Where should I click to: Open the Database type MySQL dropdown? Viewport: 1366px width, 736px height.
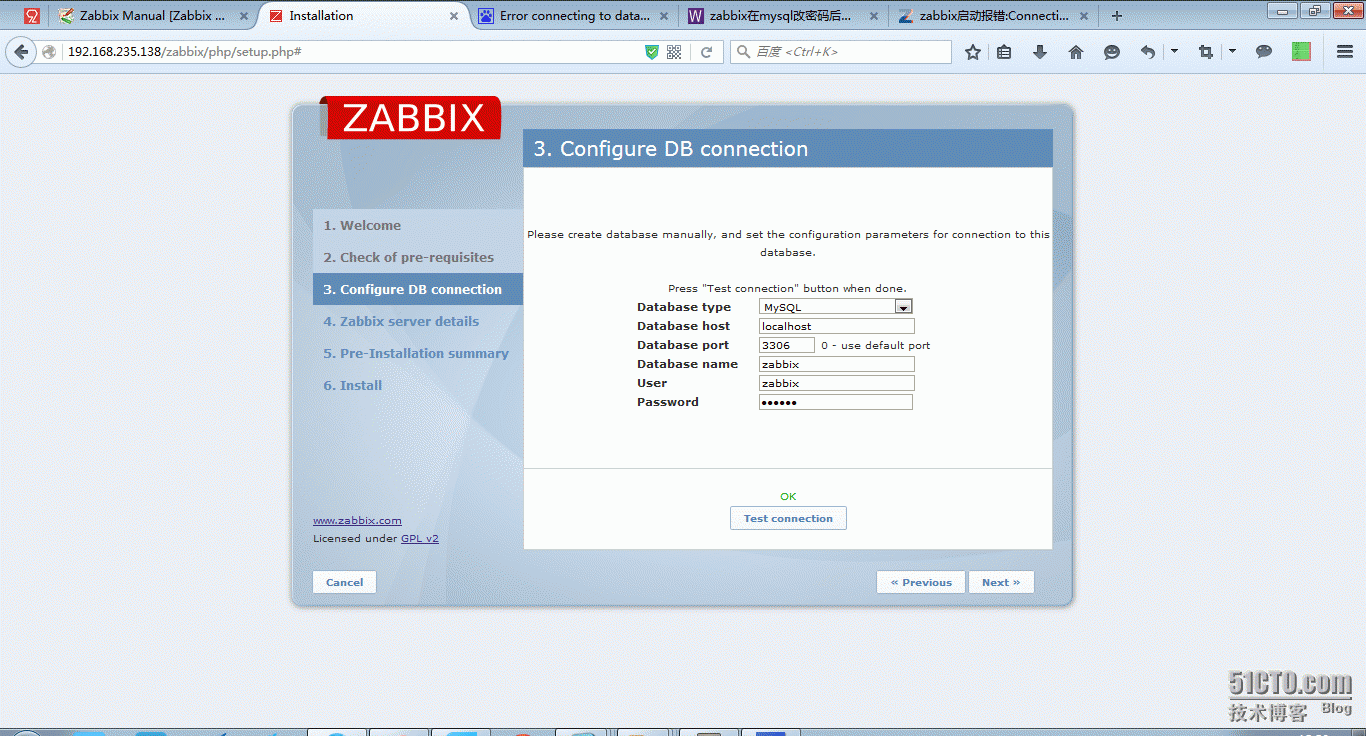click(x=836, y=307)
